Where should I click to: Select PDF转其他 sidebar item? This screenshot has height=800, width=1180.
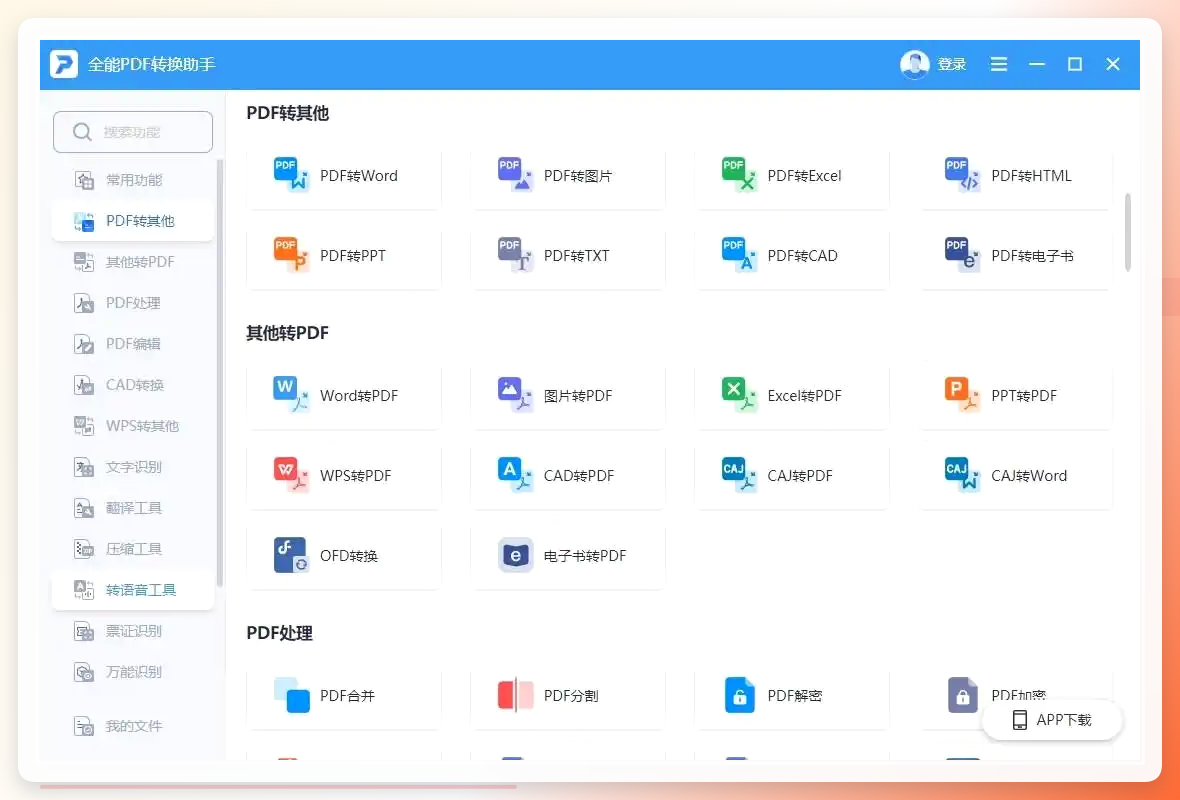133,221
